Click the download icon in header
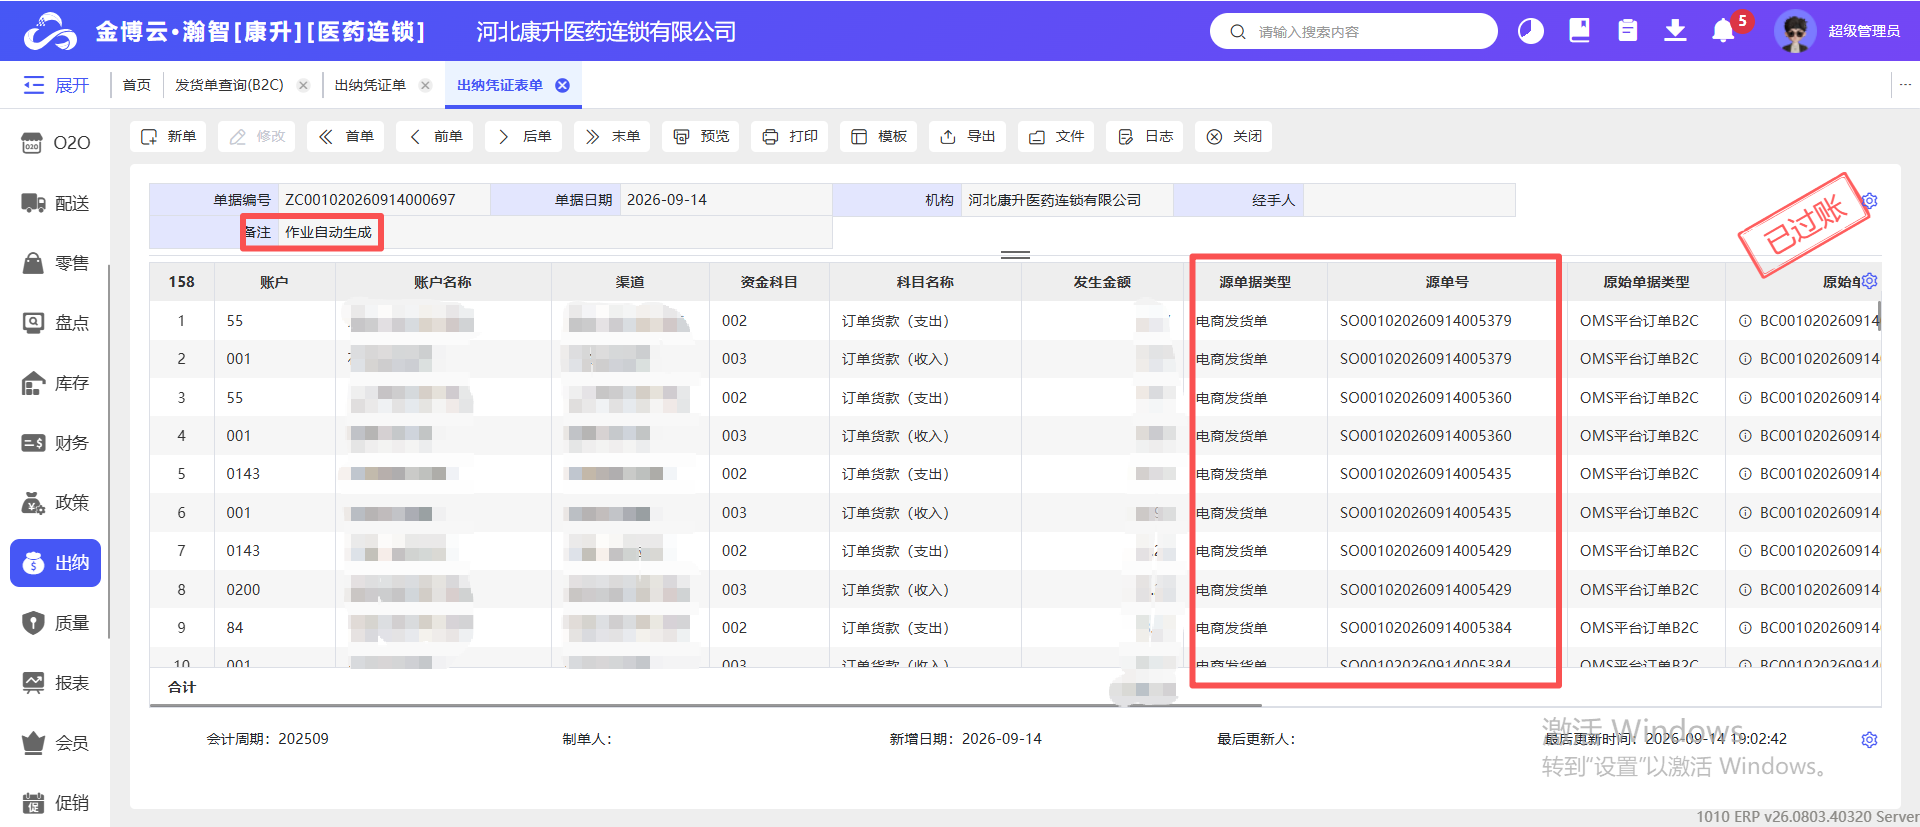 (x=1675, y=31)
